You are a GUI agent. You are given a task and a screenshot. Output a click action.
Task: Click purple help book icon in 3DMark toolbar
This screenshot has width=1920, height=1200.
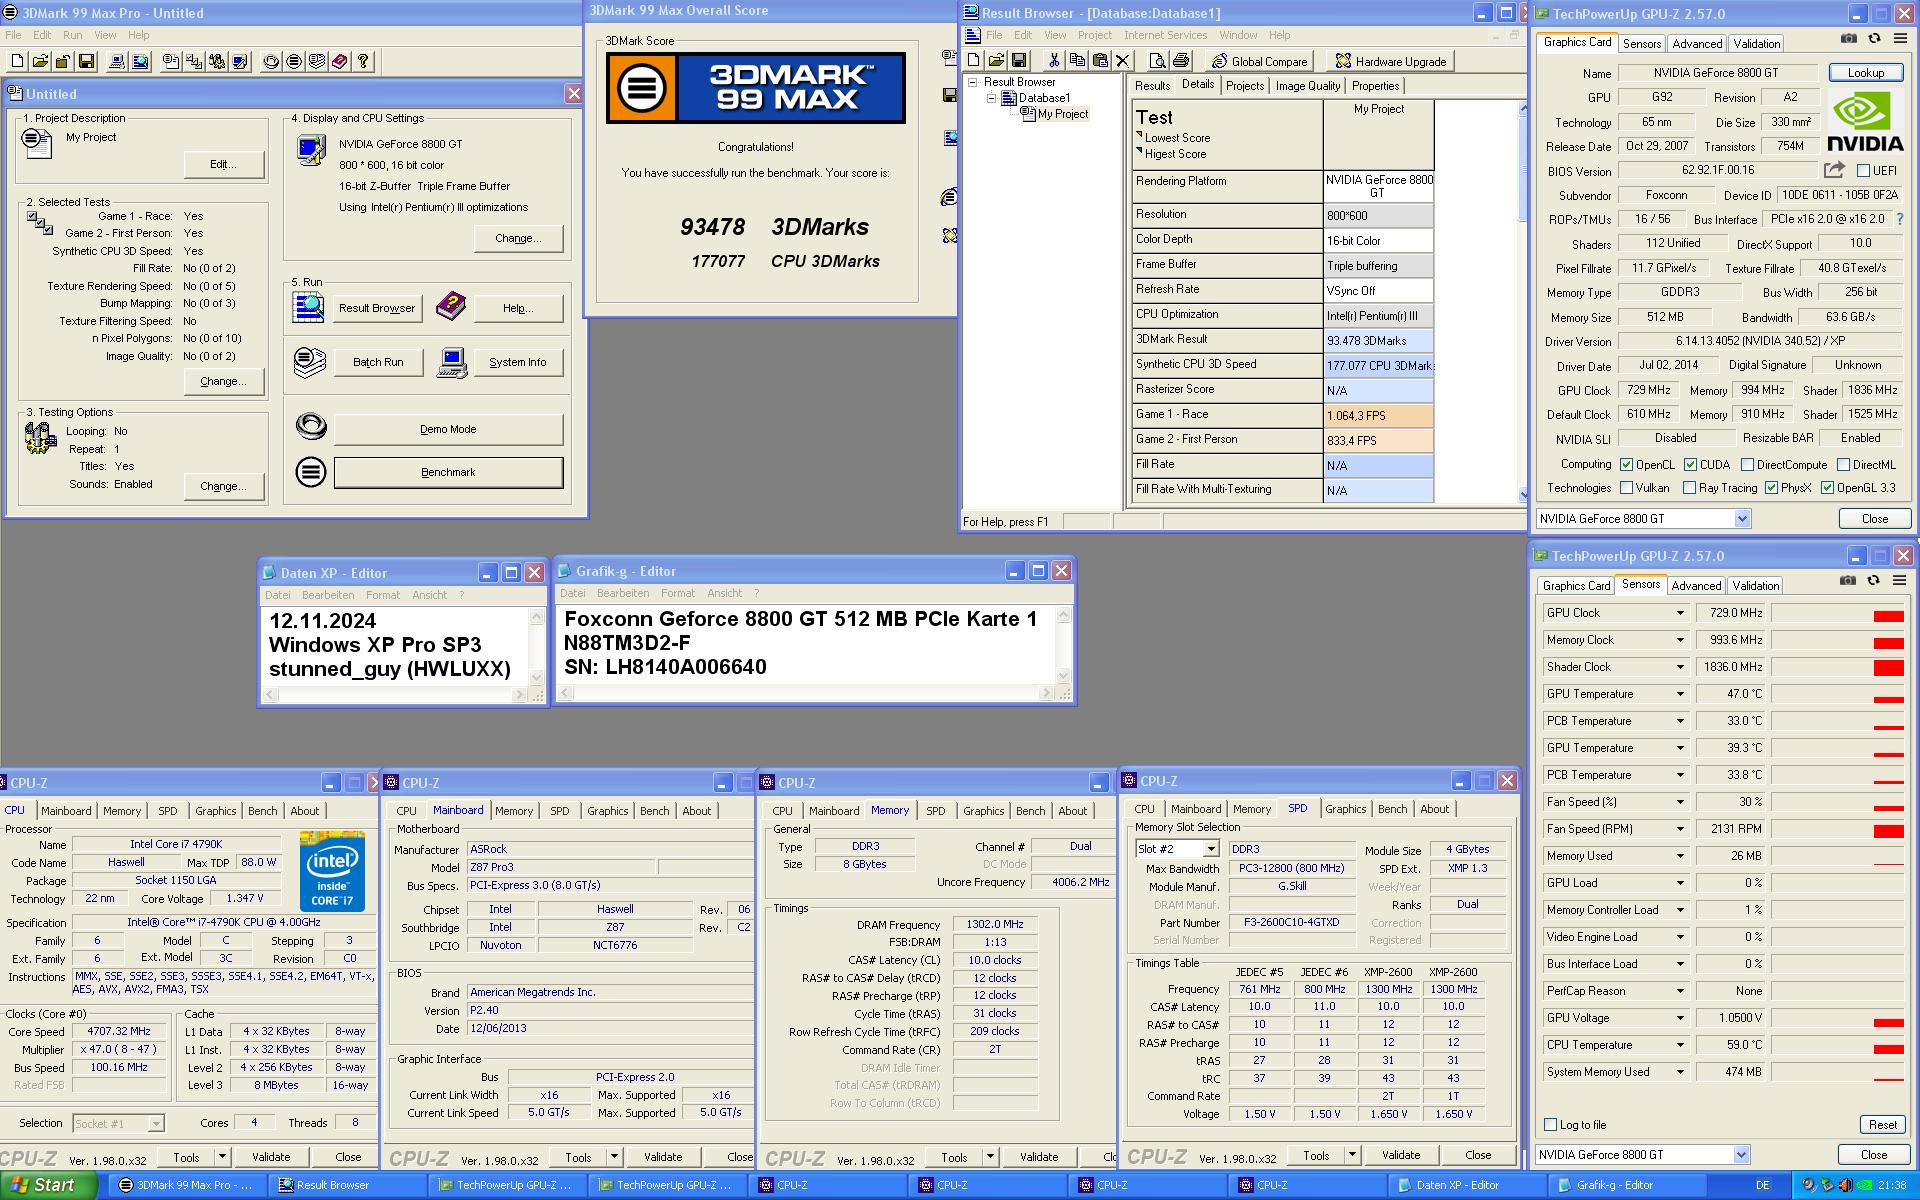[x=340, y=61]
